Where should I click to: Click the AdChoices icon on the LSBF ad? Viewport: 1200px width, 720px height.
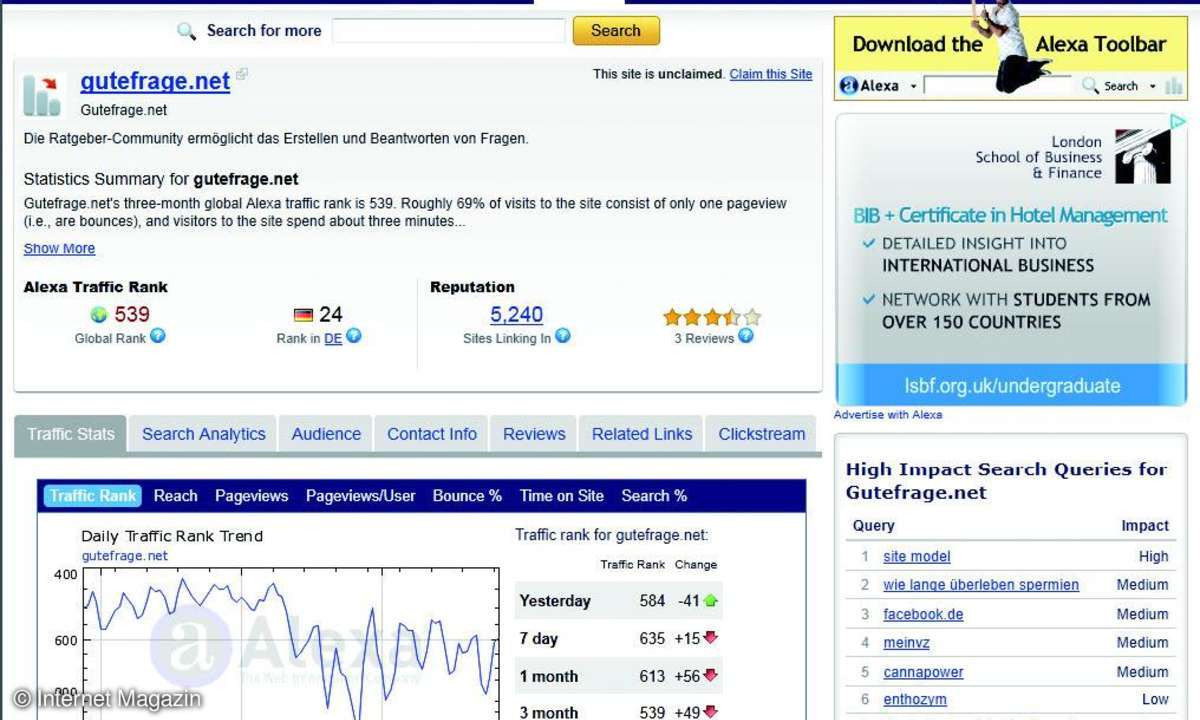[1177, 122]
